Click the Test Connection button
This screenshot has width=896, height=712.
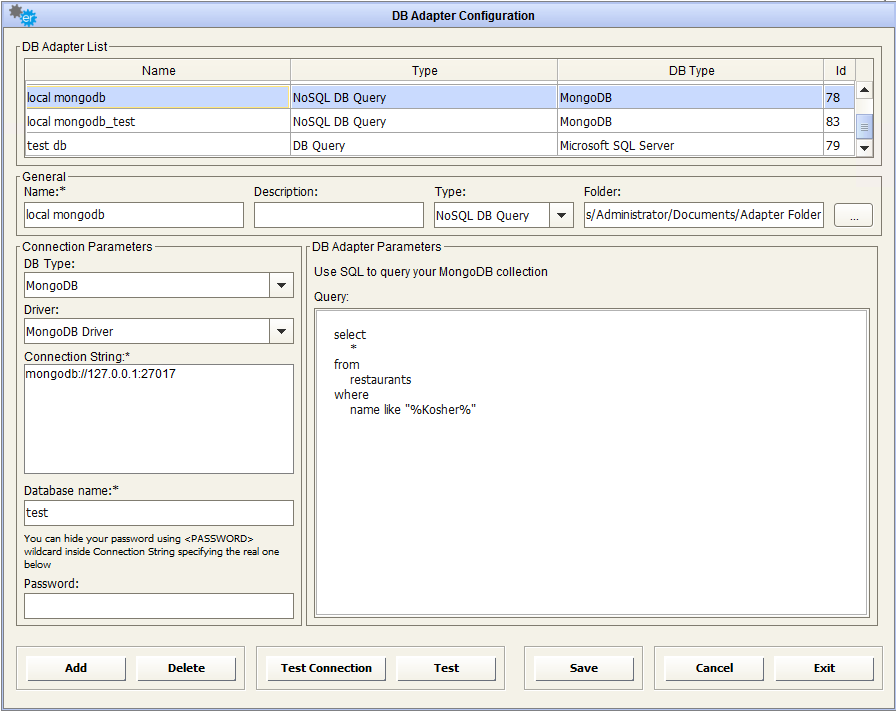coord(326,668)
